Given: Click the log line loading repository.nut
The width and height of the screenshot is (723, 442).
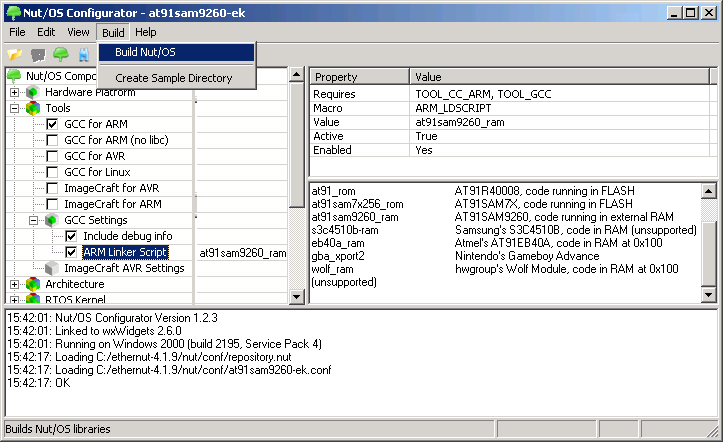Looking at the screenshot, I should pyautogui.click(x=149, y=357).
